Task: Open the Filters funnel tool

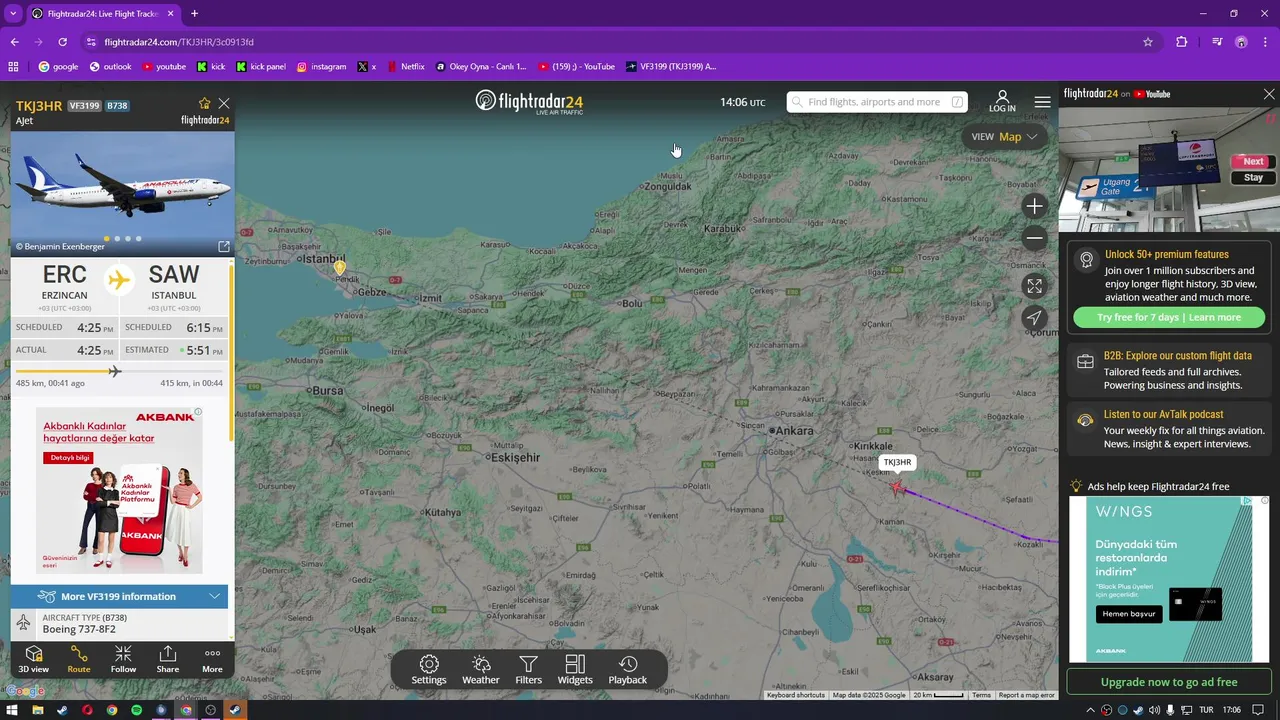Action: pyautogui.click(x=529, y=670)
